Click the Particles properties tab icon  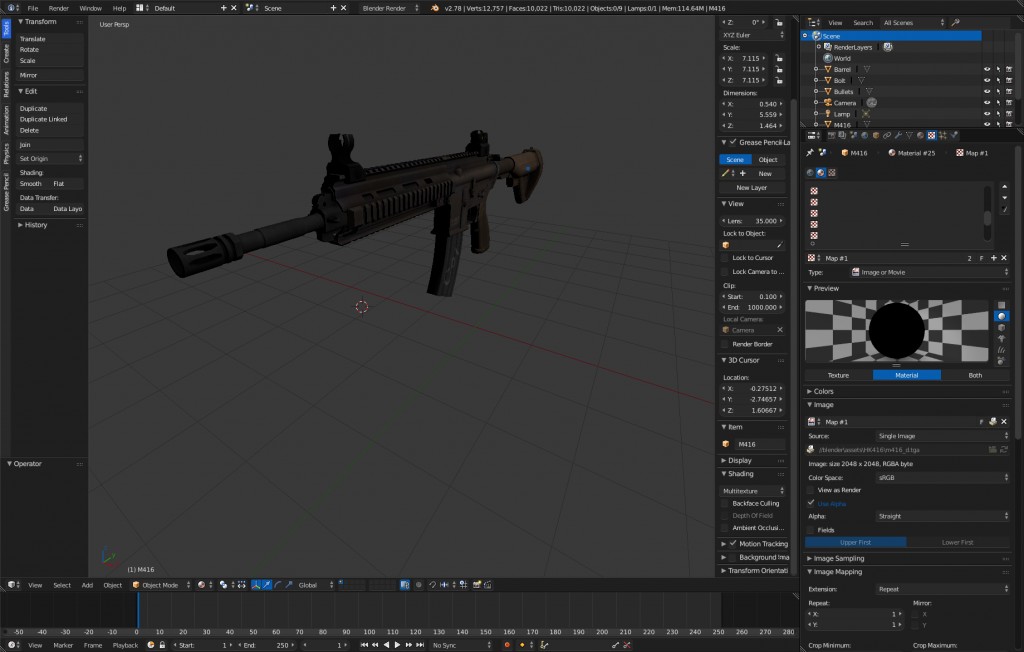941,135
